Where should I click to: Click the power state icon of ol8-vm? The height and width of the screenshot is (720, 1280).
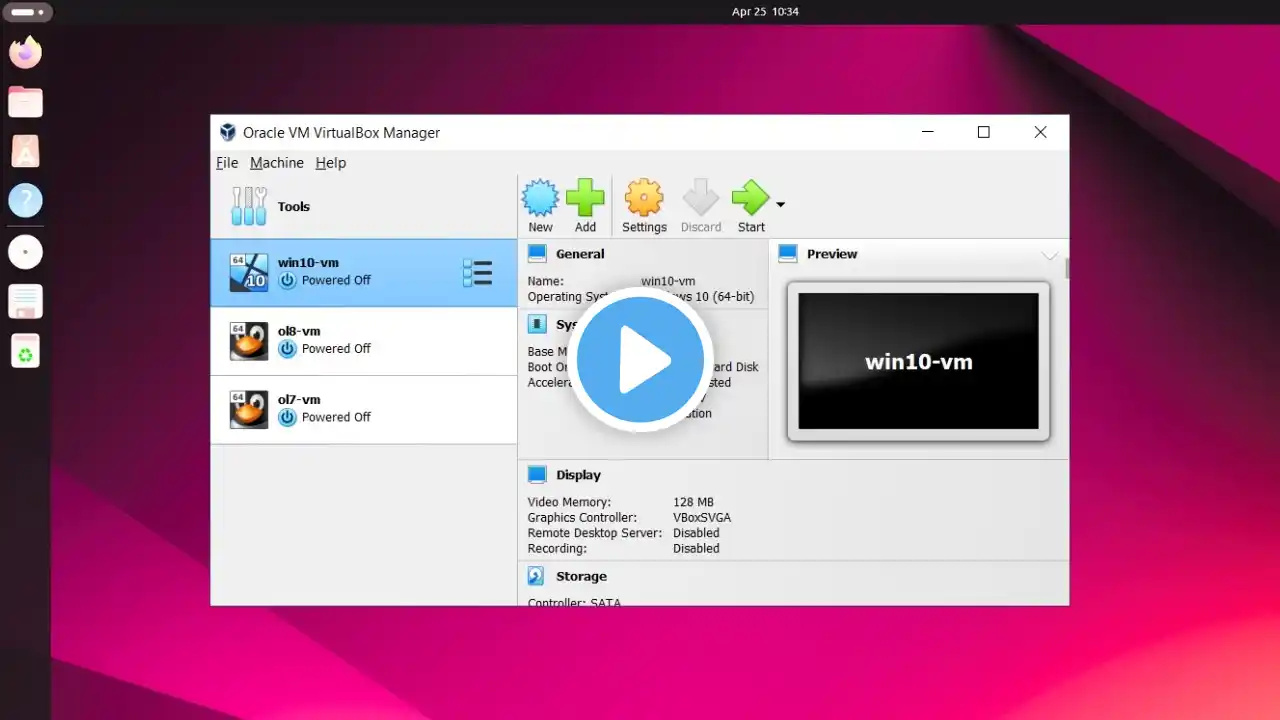click(x=288, y=349)
